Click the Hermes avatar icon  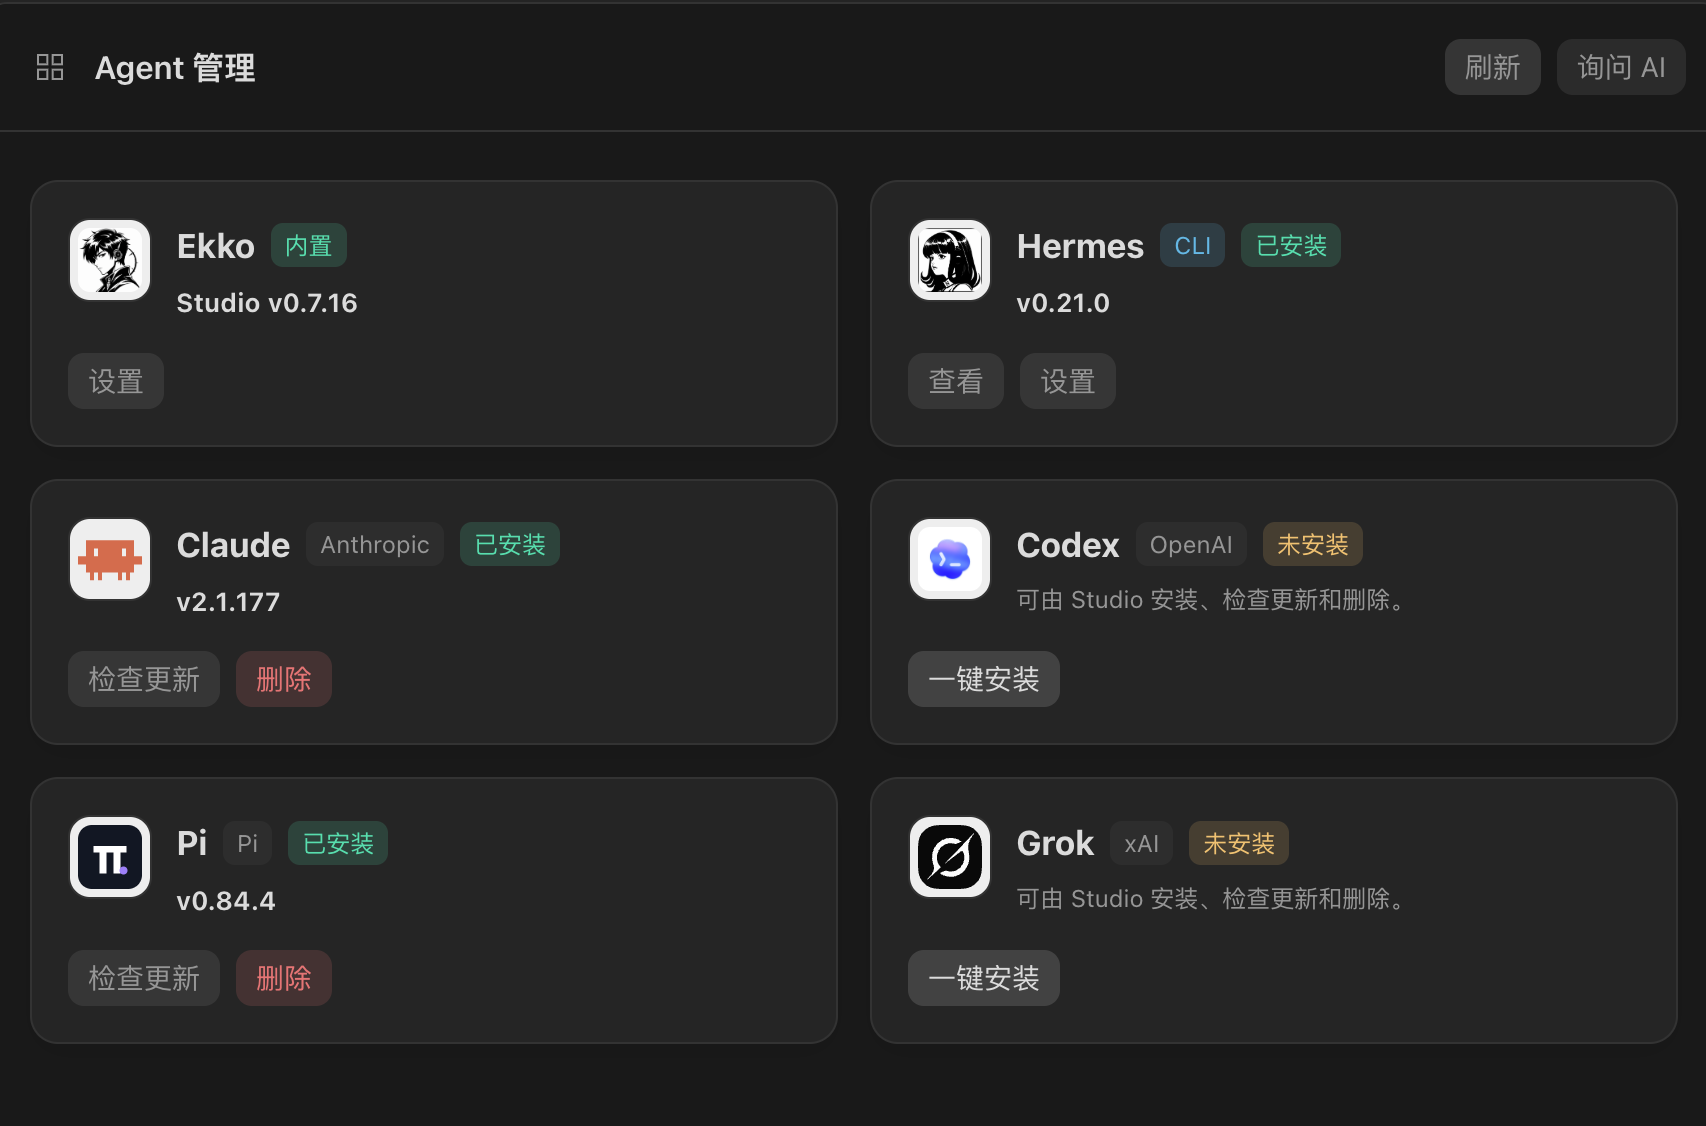[950, 260]
